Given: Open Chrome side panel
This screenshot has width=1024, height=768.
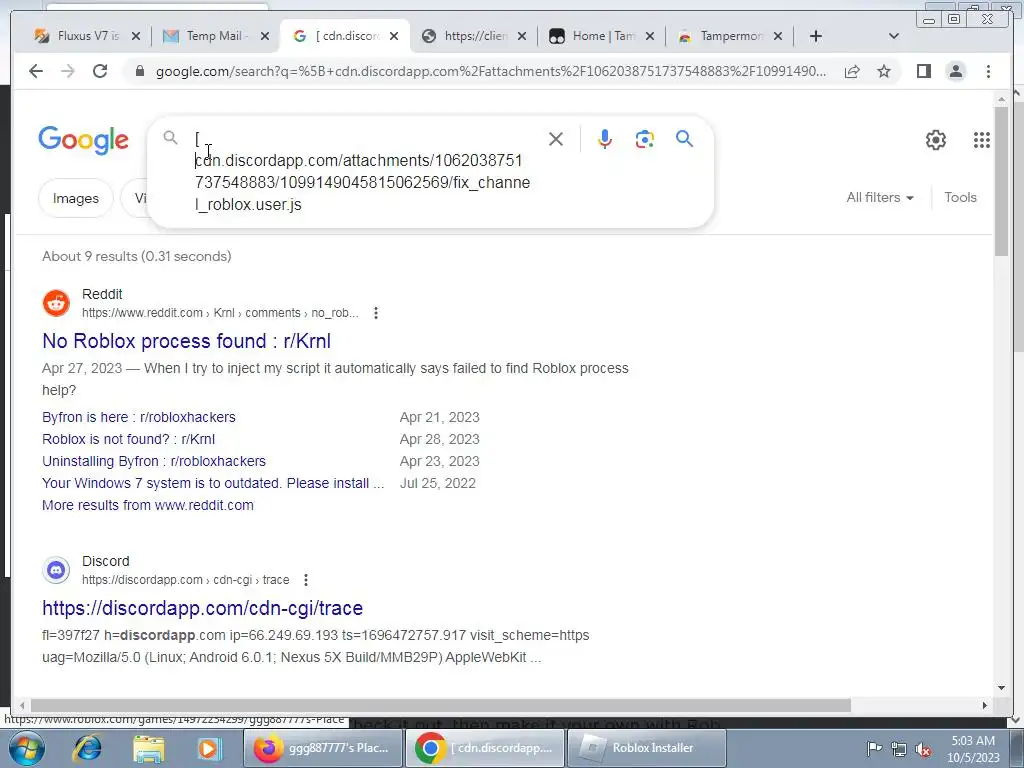Looking at the screenshot, I should [x=923, y=71].
